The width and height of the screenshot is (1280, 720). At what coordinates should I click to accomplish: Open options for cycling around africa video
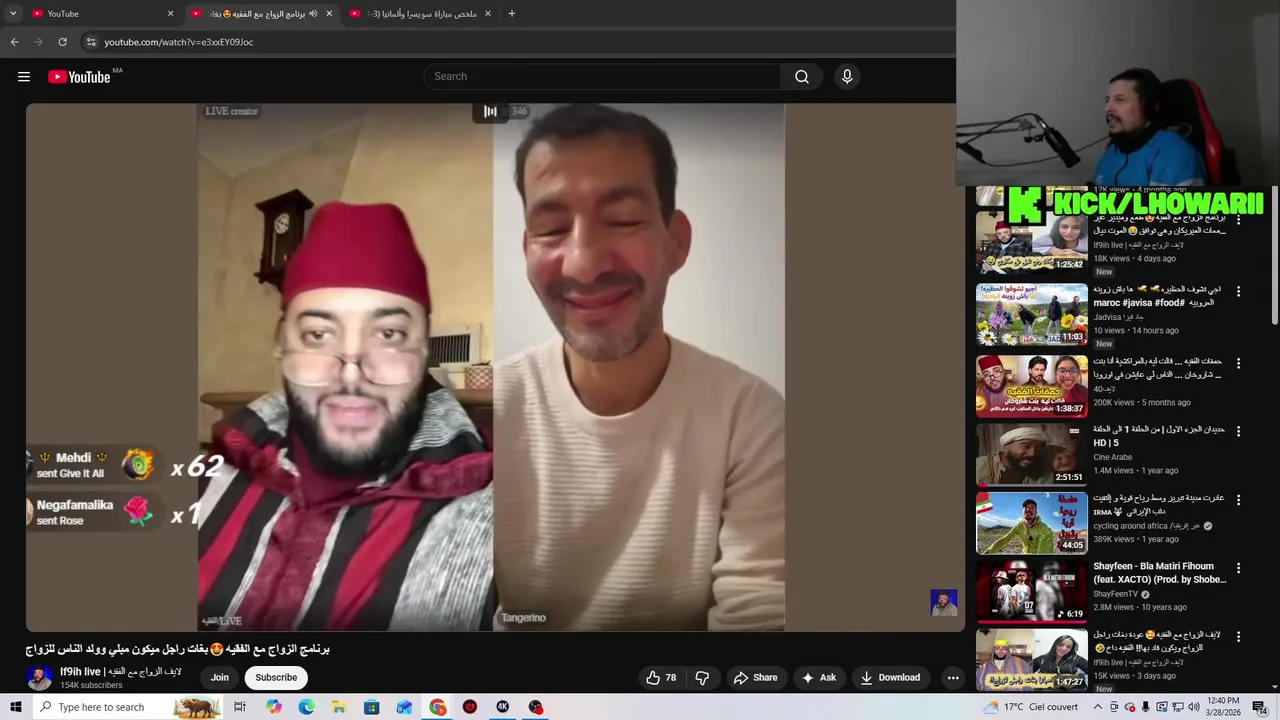click(x=1238, y=499)
